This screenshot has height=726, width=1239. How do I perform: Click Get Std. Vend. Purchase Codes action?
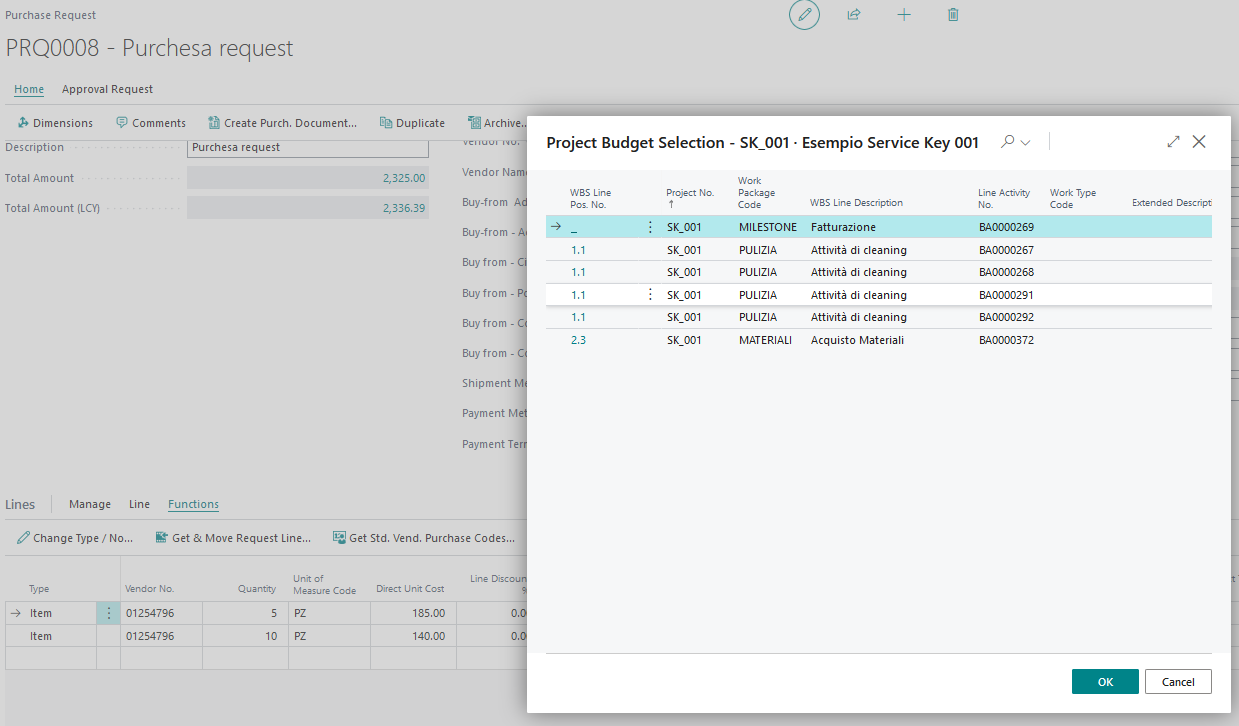point(424,538)
